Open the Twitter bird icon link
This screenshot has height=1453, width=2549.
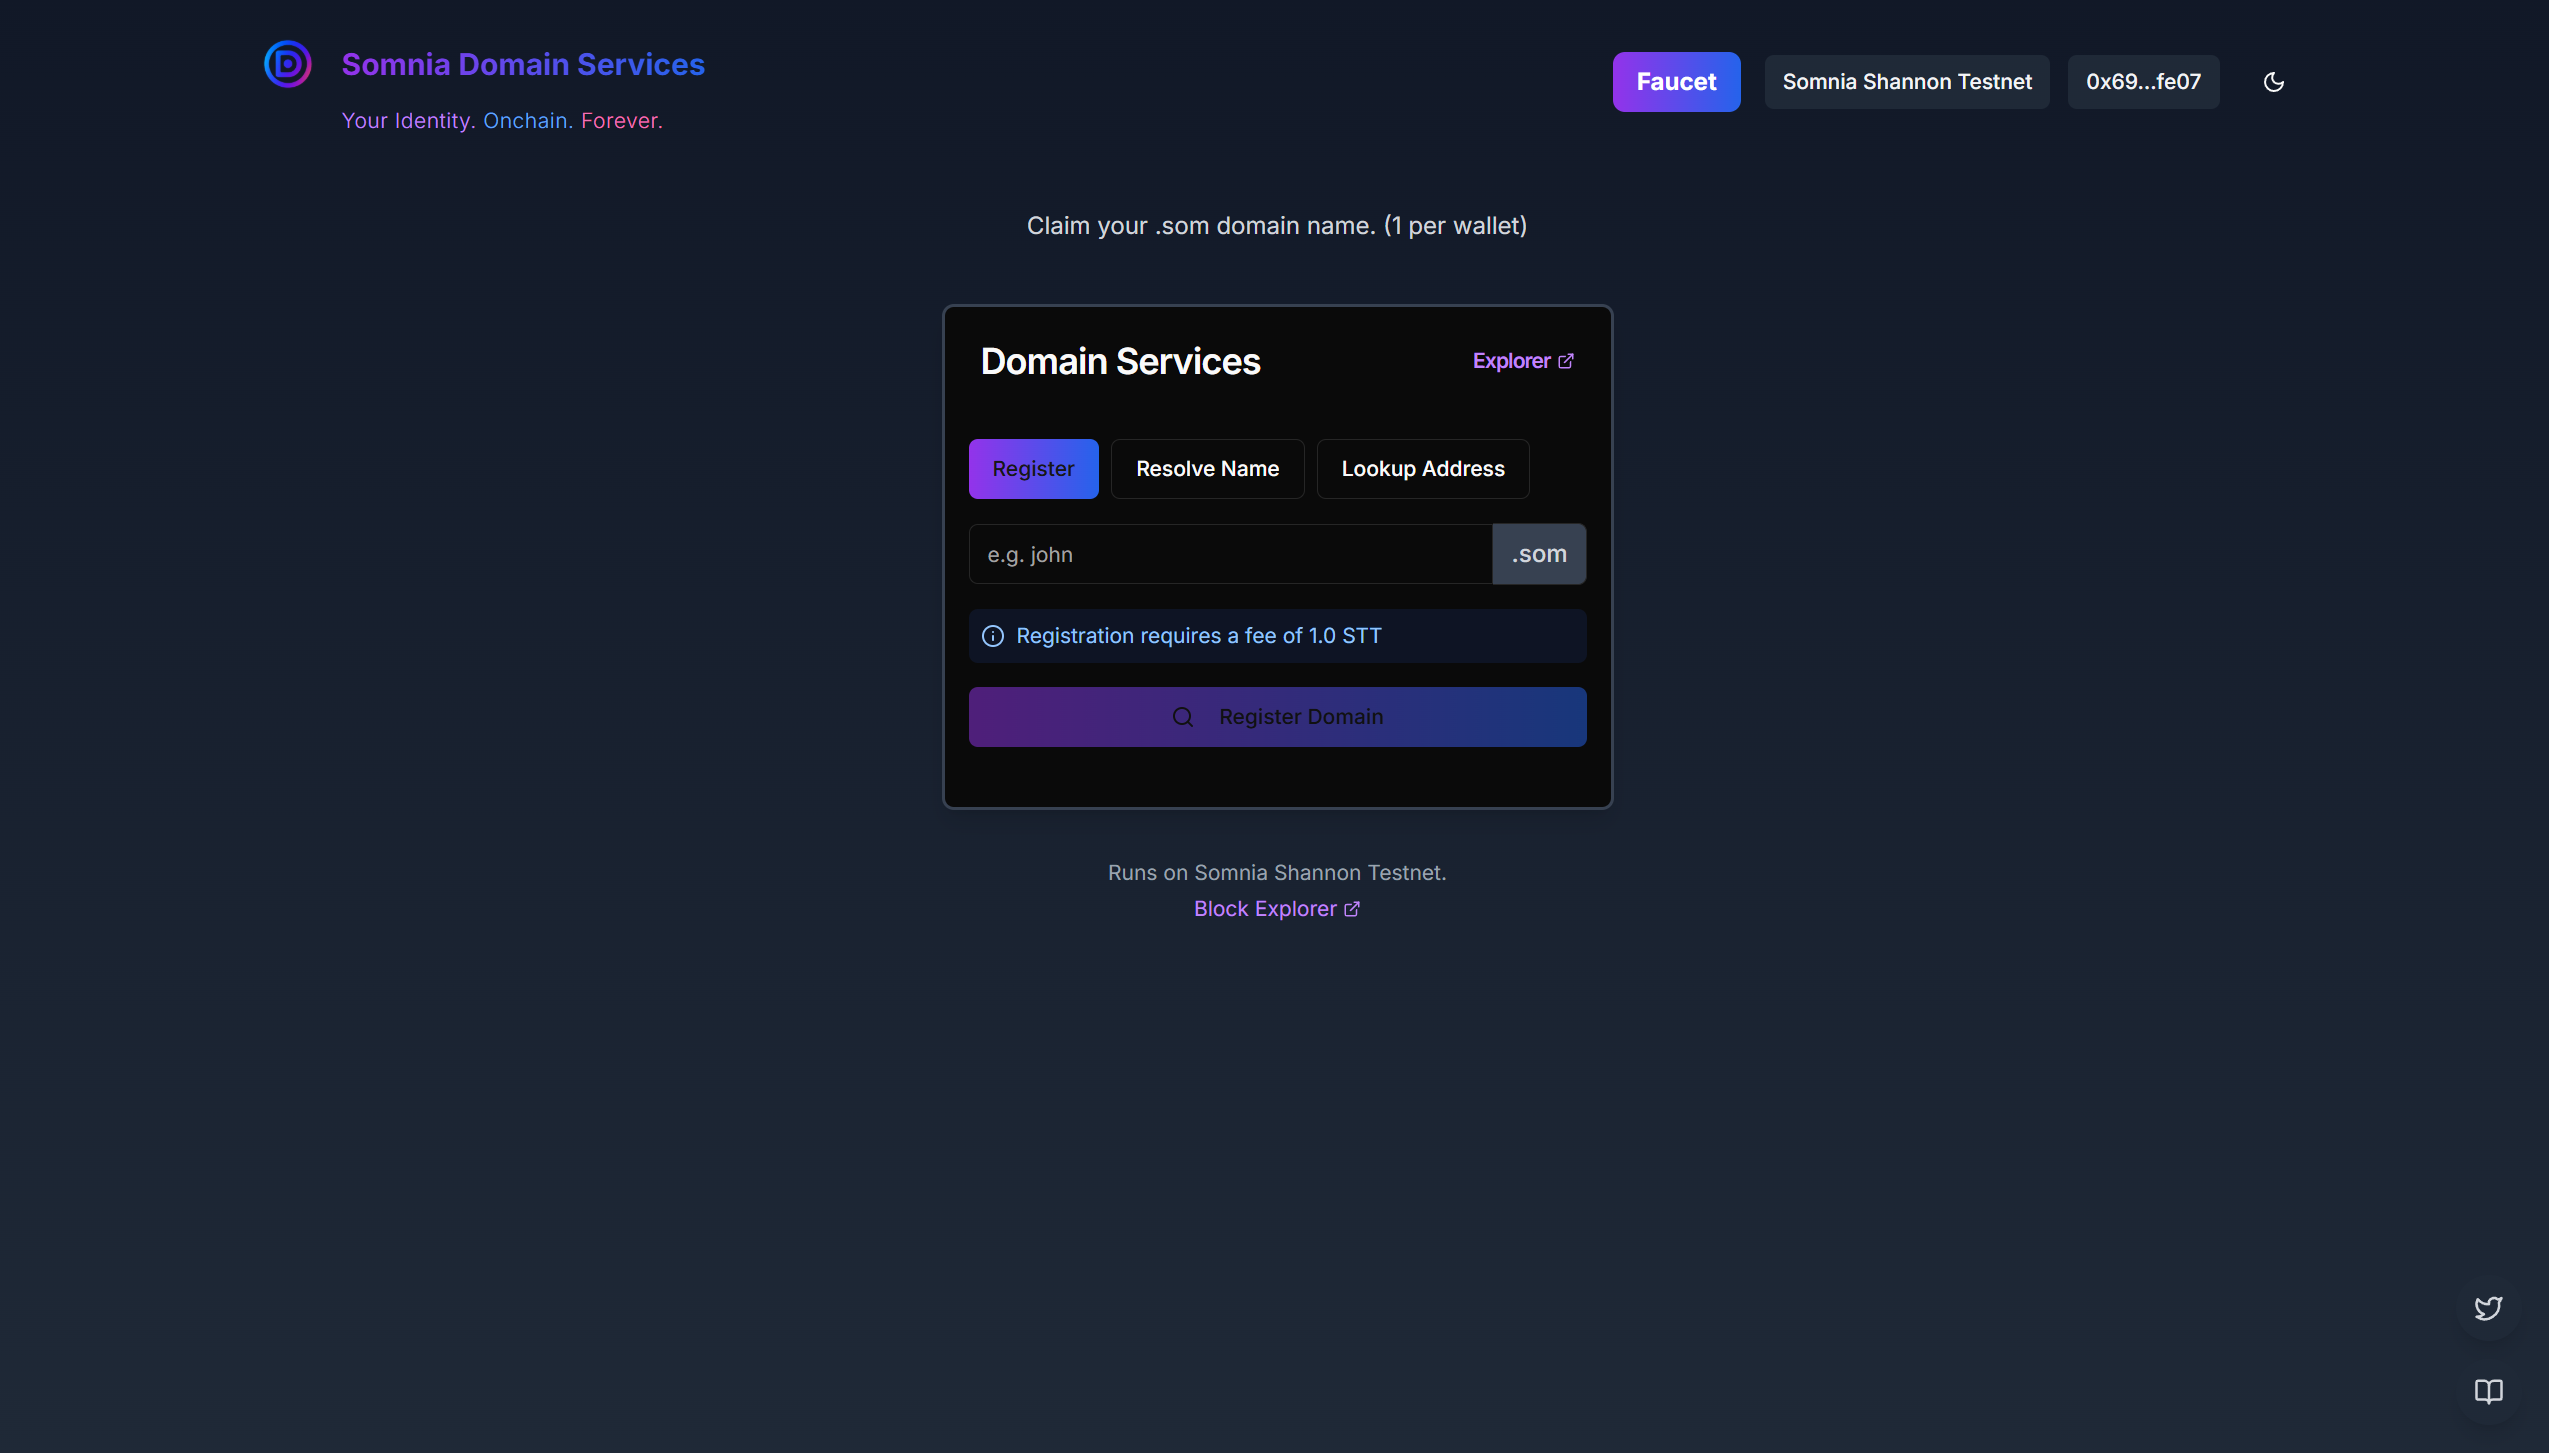tap(2488, 1308)
